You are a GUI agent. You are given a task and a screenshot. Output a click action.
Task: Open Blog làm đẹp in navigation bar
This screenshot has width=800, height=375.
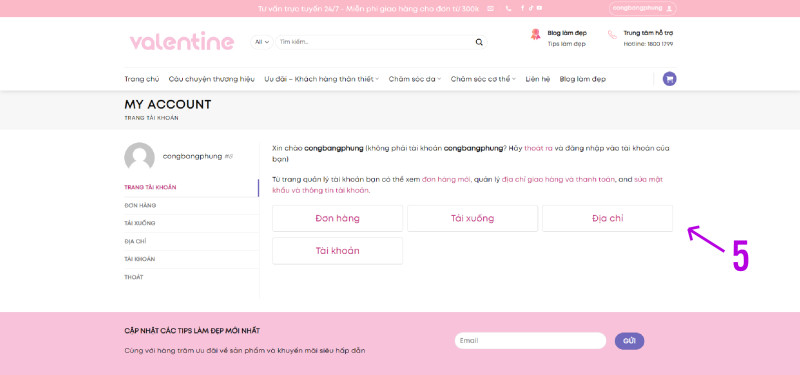pyautogui.click(x=583, y=79)
